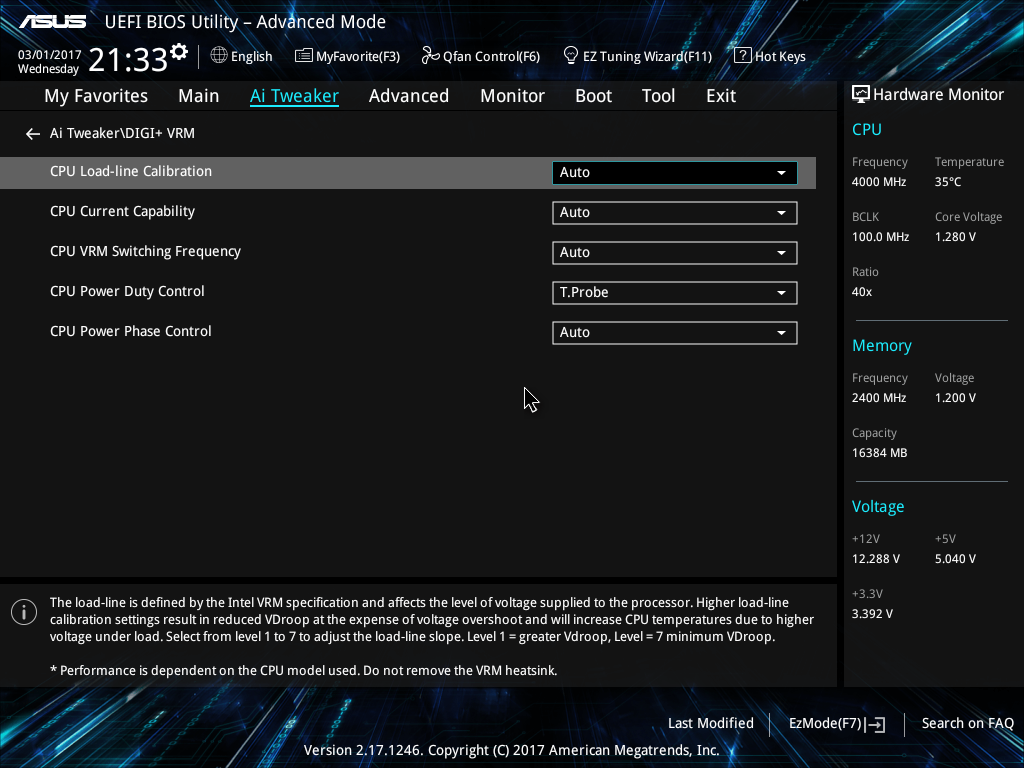Image resolution: width=1024 pixels, height=768 pixels.
Task: Show the Hot Keys list
Action: [780, 56]
